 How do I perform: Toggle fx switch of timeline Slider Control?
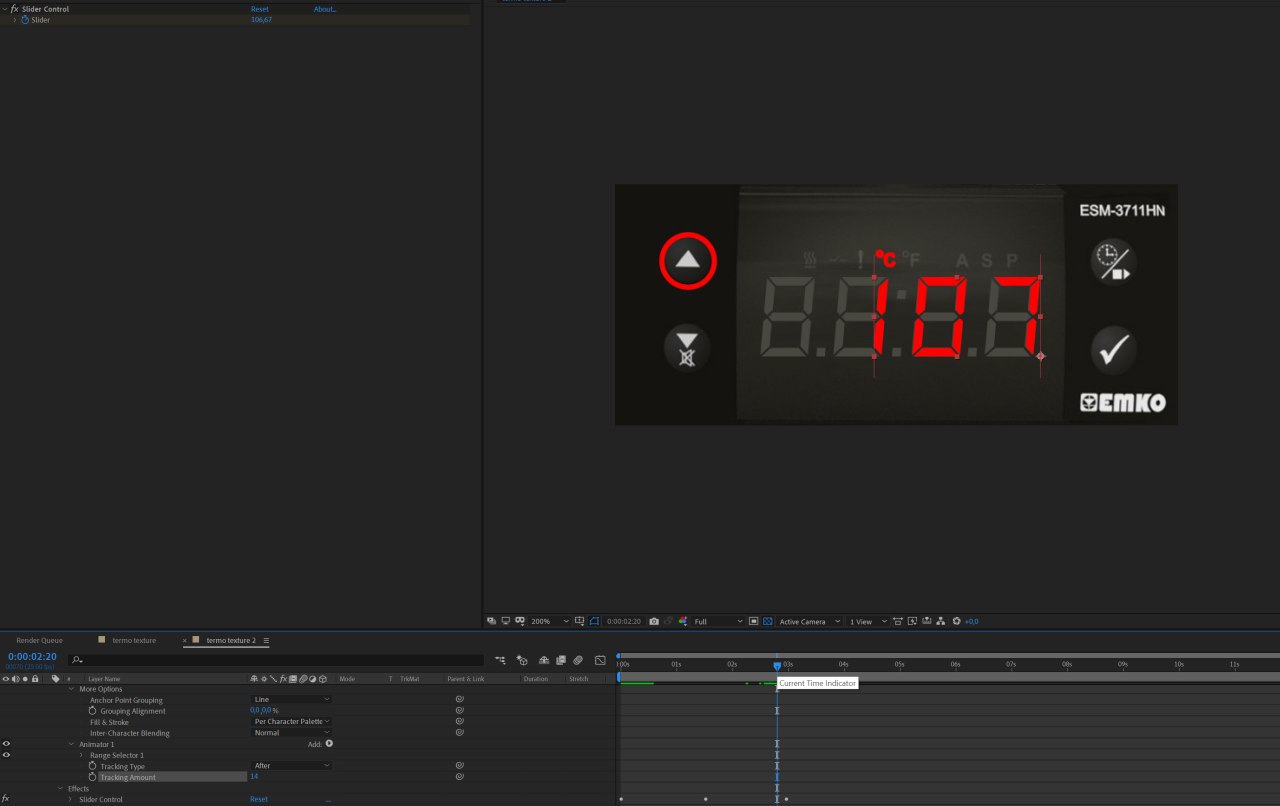pos(6,799)
